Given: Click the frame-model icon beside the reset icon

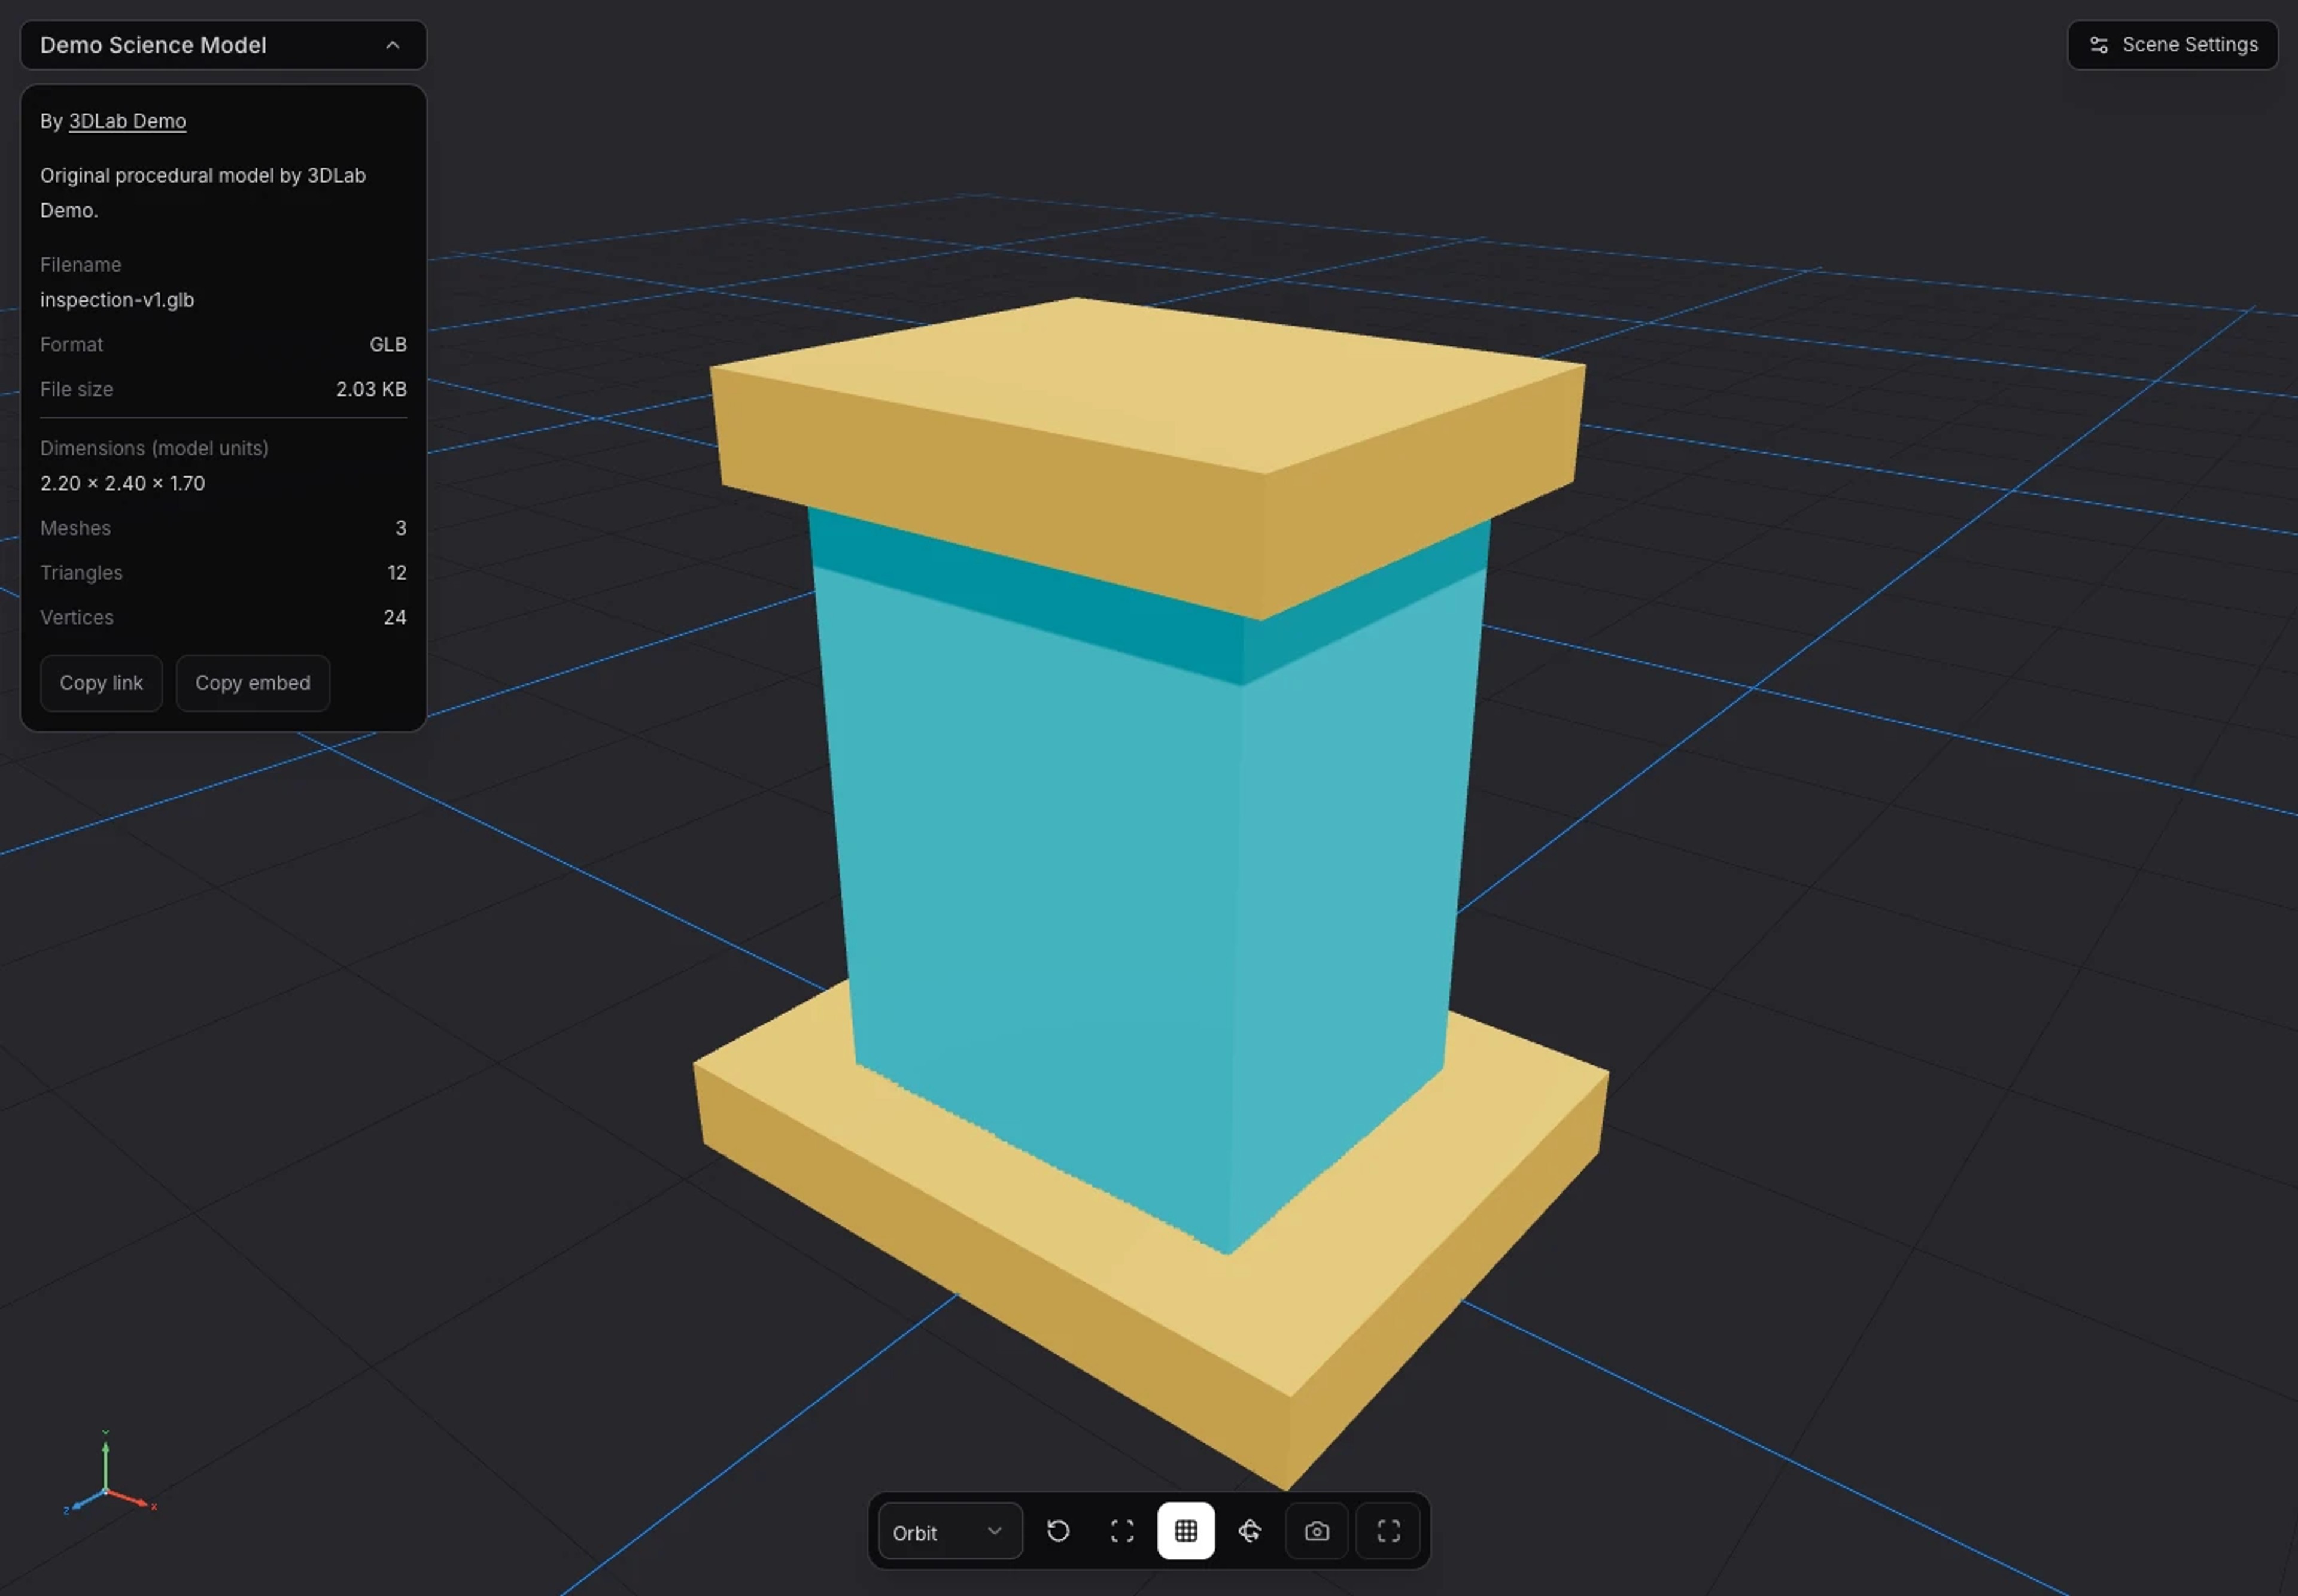Looking at the screenshot, I should pyautogui.click(x=1122, y=1531).
